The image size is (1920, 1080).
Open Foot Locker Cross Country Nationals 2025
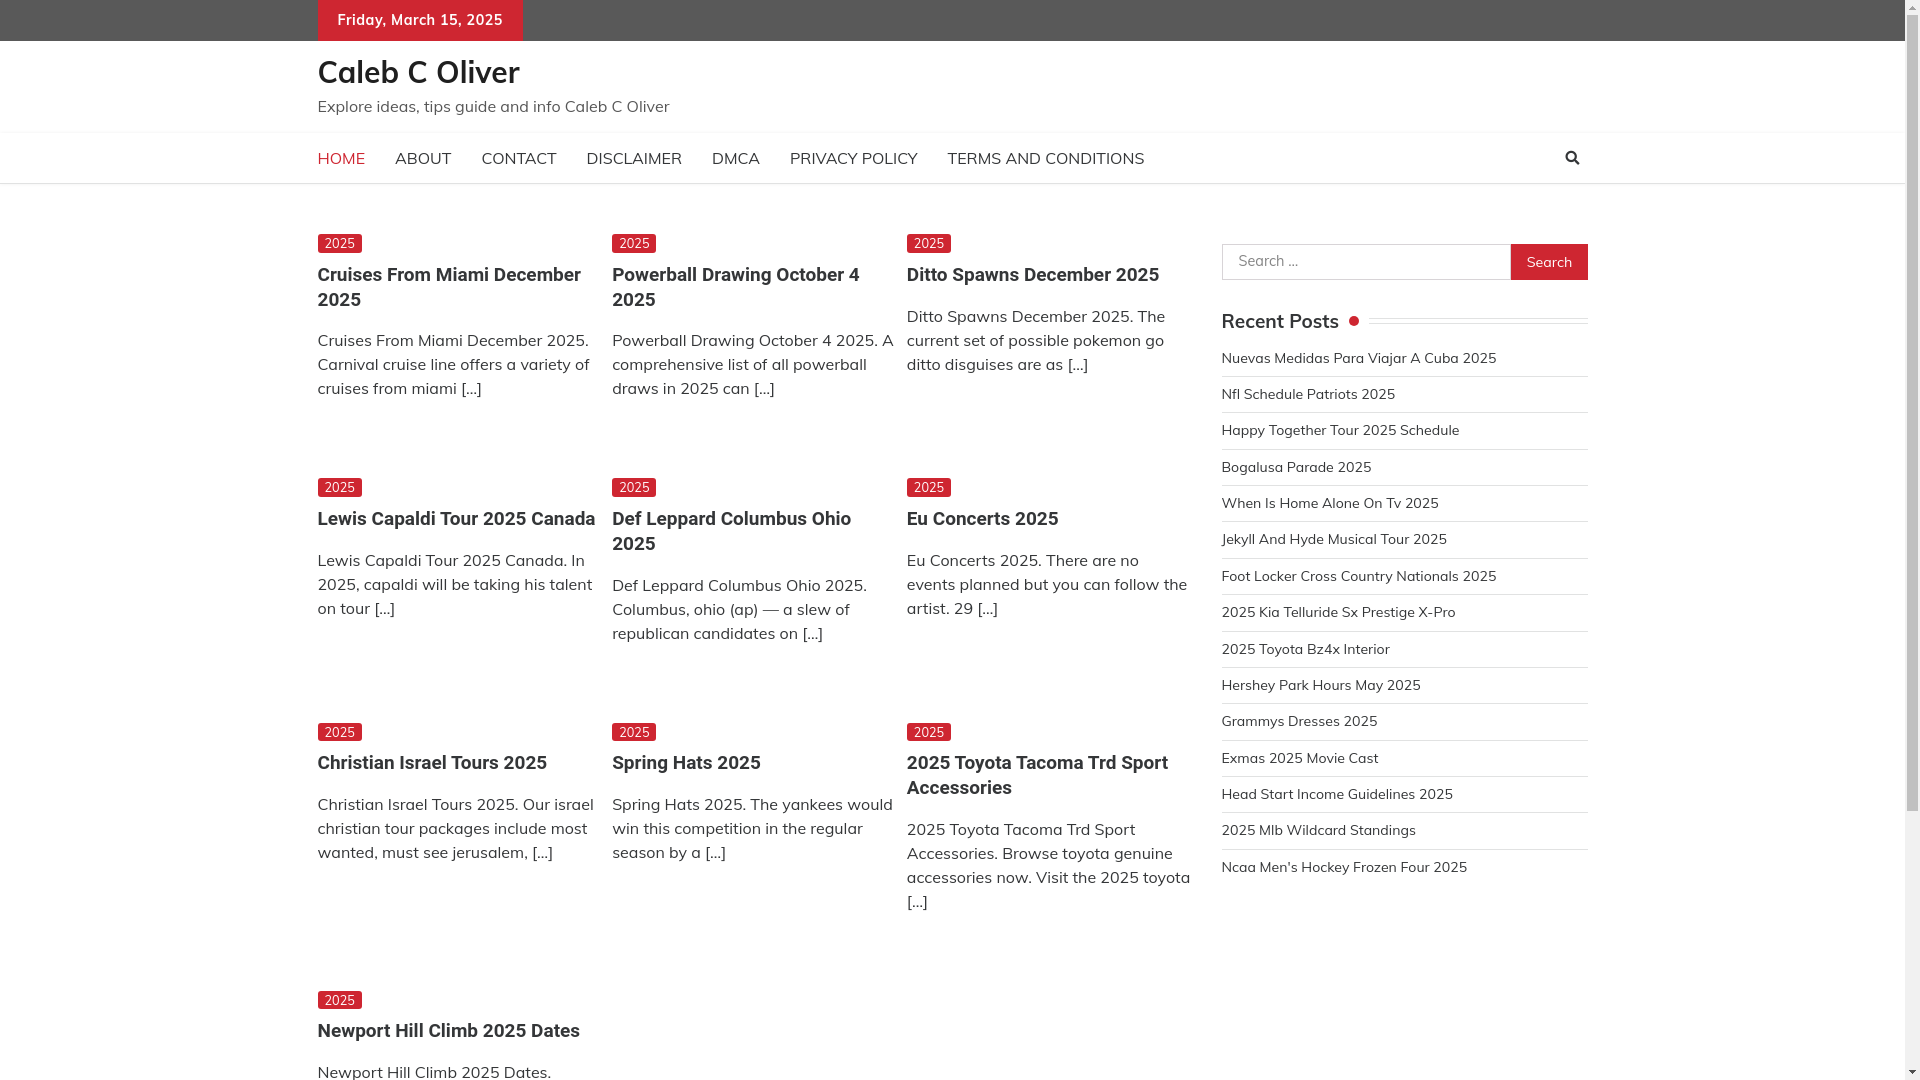(x=1359, y=576)
